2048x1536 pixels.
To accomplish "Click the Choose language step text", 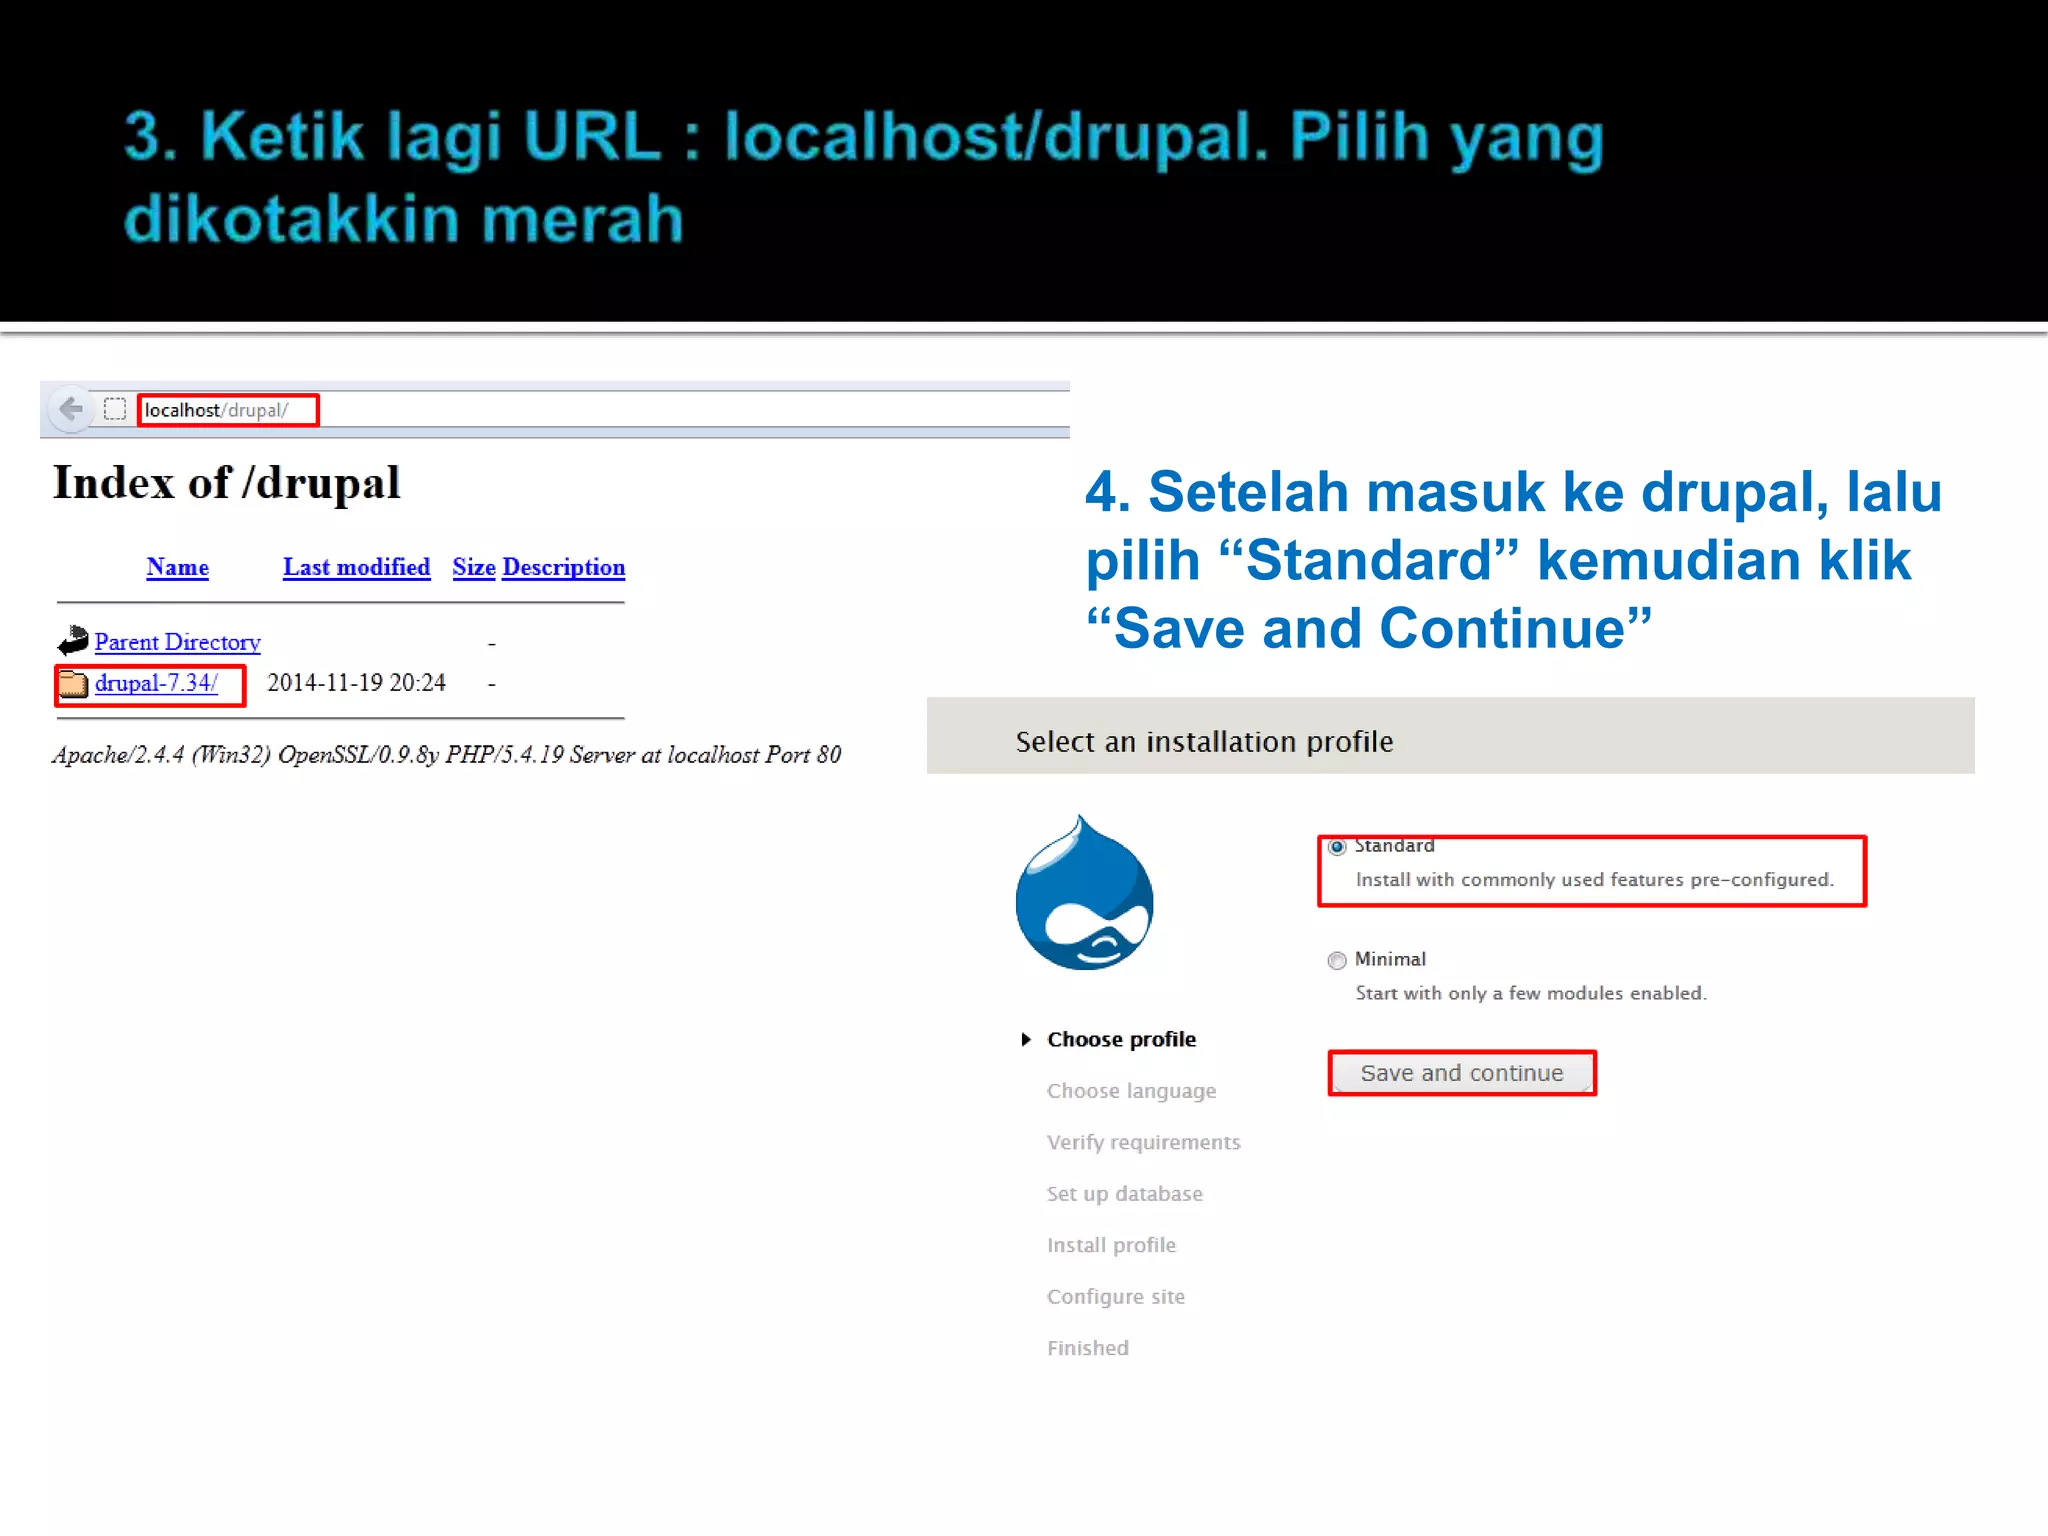I will [x=1131, y=1091].
